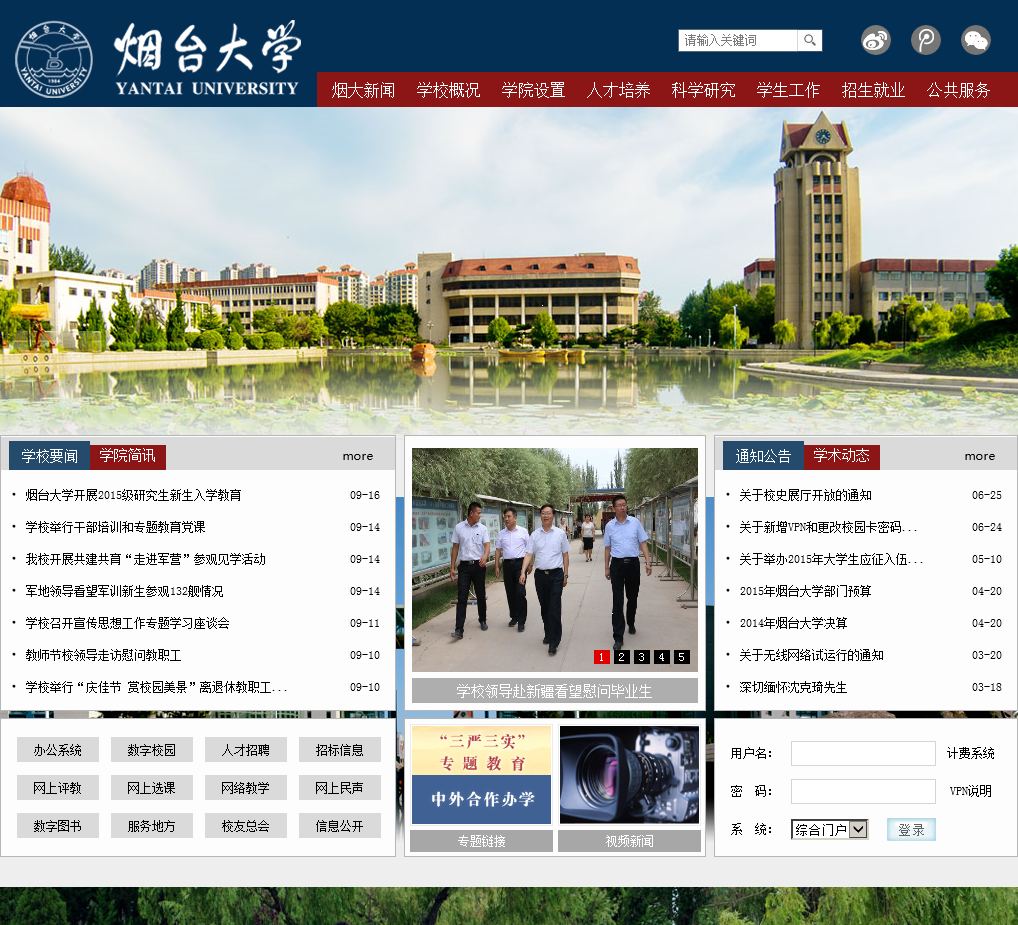Open the WeChat icon
The width and height of the screenshot is (1018, 925).
(x=976, y=40)
